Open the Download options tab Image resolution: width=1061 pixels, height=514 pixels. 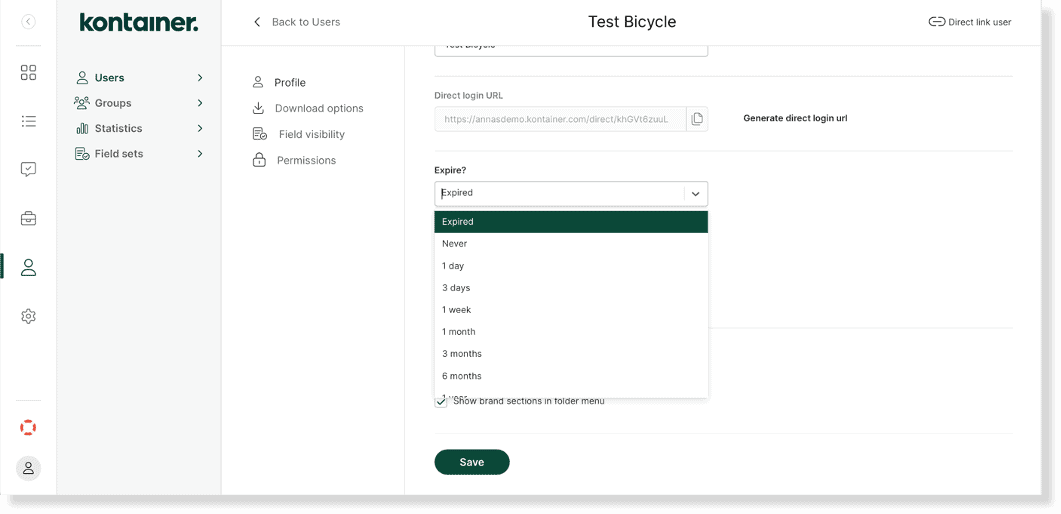319,108
